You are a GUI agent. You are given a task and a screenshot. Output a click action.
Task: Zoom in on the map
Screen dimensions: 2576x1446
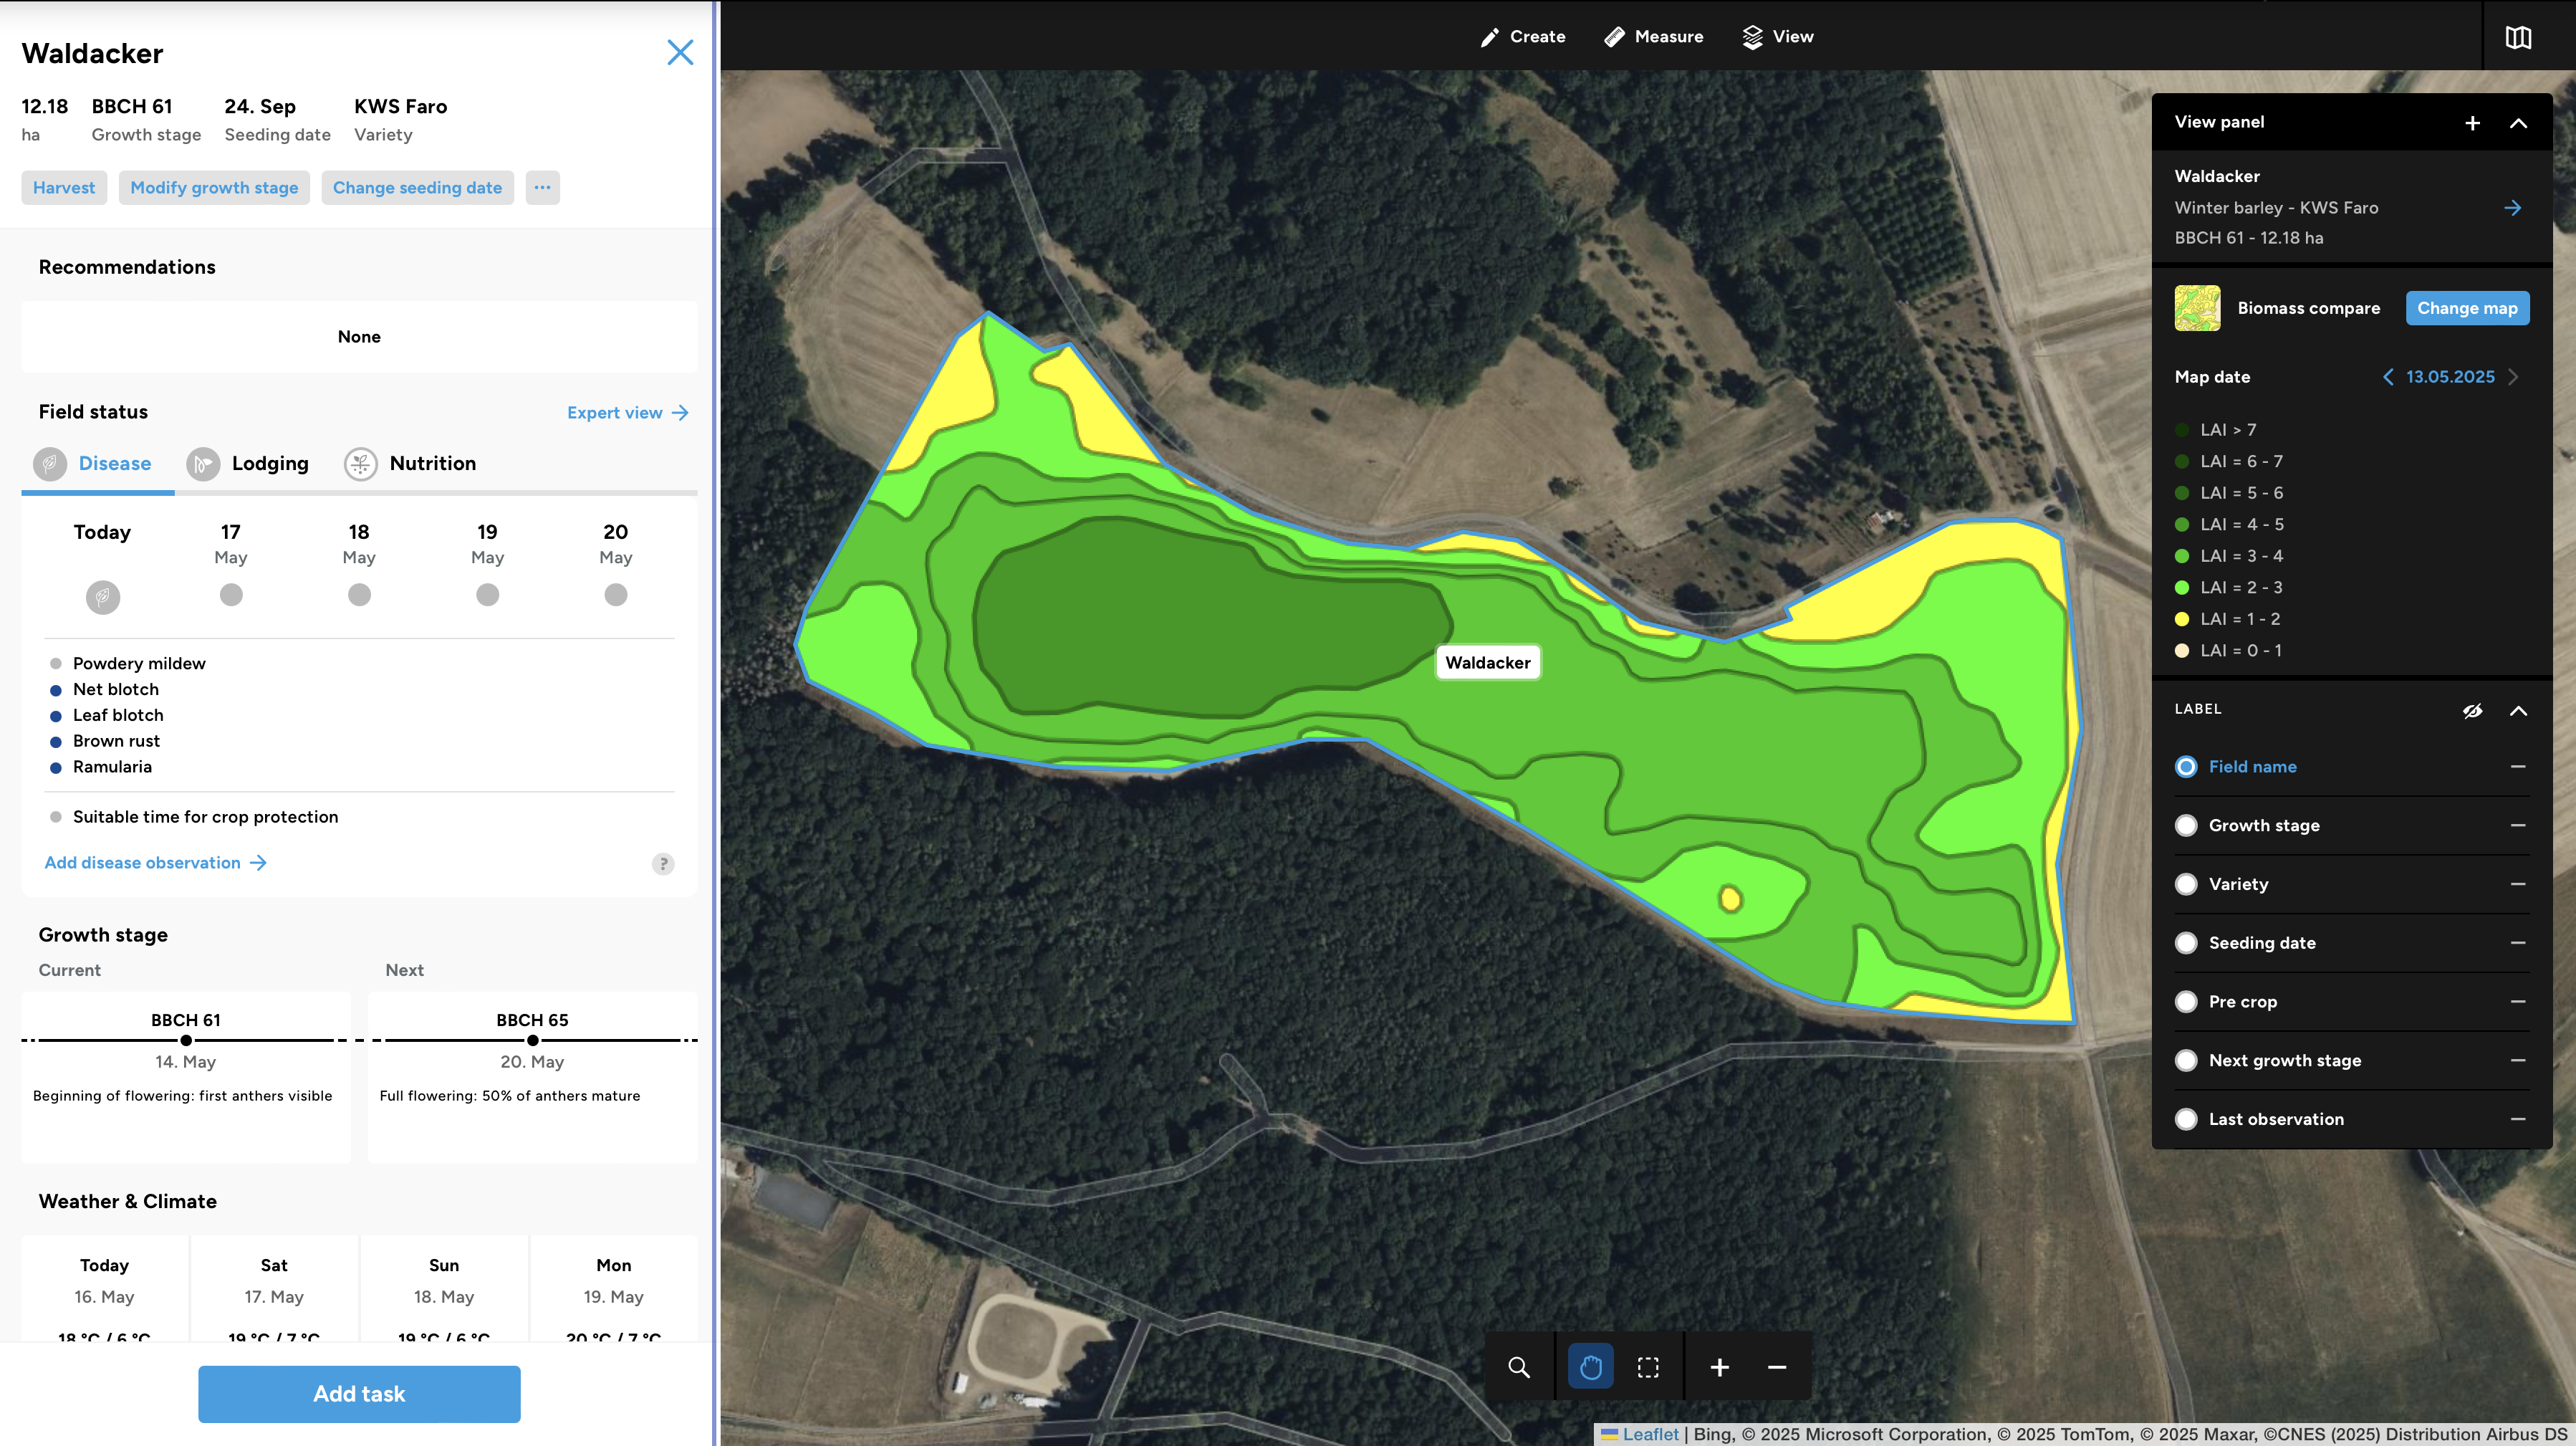click(x=1719, y=1366)
